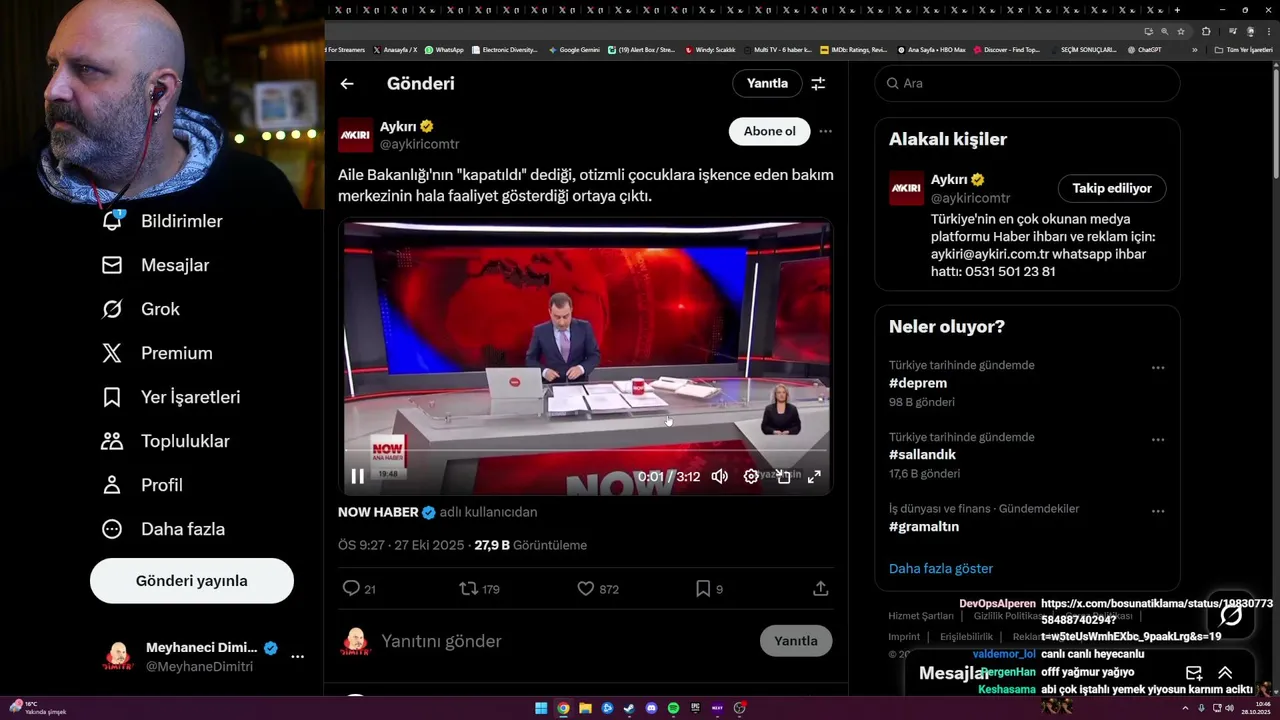Open the #gramaltın trending topic
The height and width of the screenshot is (720, 1280).
coord(924,527)
